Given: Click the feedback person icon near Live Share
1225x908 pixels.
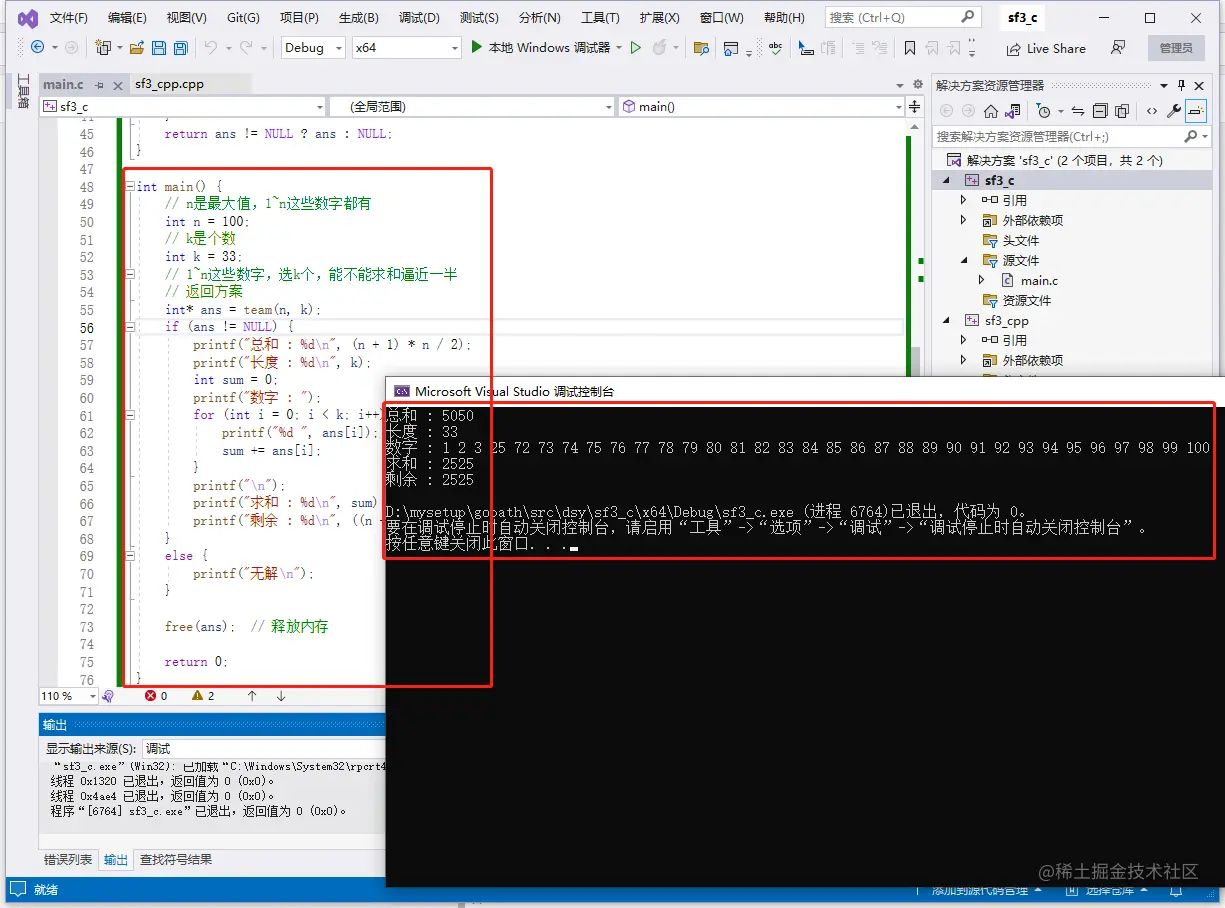Looking at the screenshot, I should 1118,48.
